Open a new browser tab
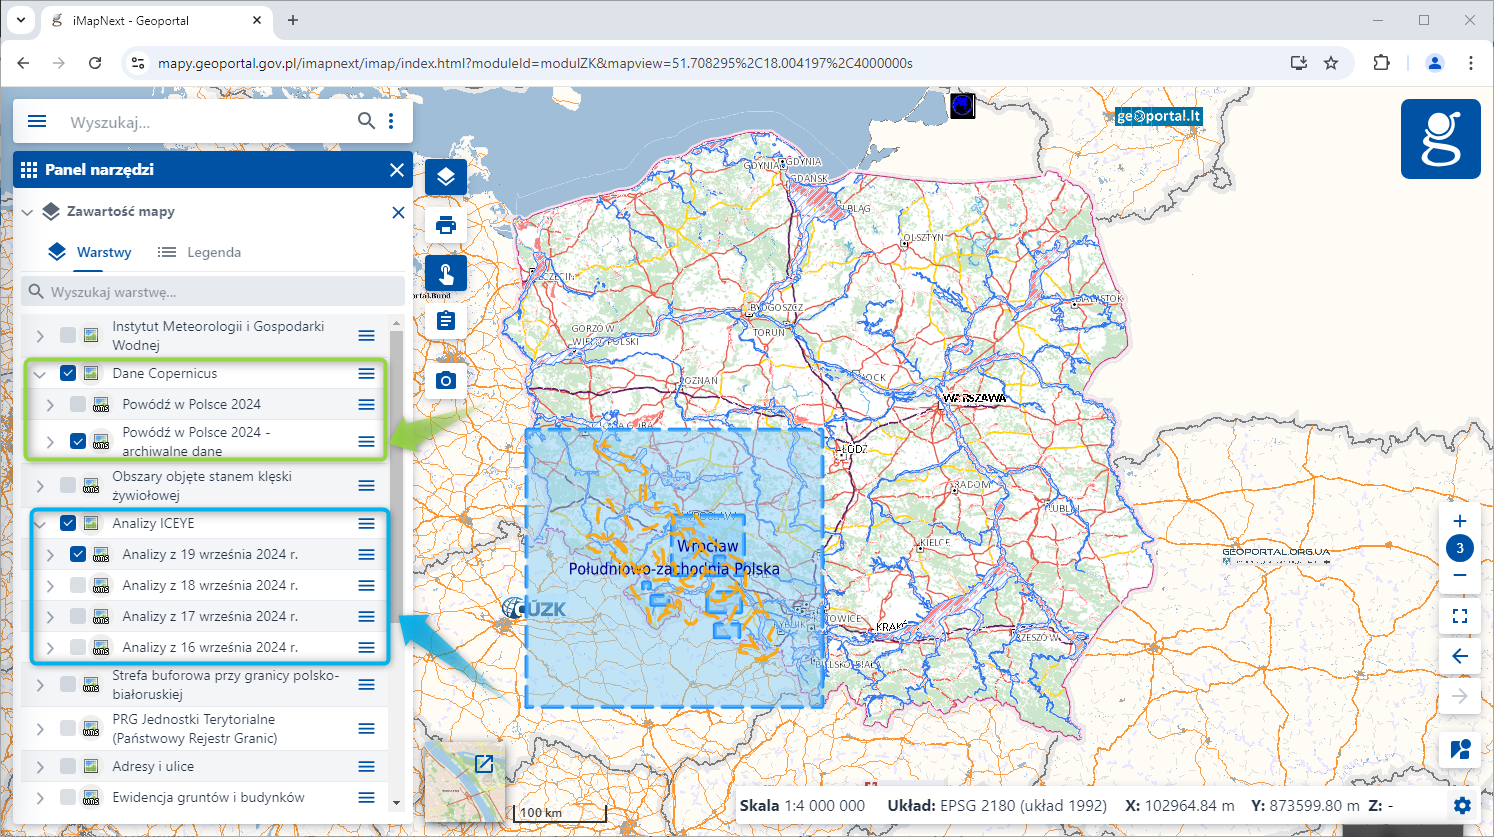Screen dimensions: 1494x837 (x=293, y=20)
